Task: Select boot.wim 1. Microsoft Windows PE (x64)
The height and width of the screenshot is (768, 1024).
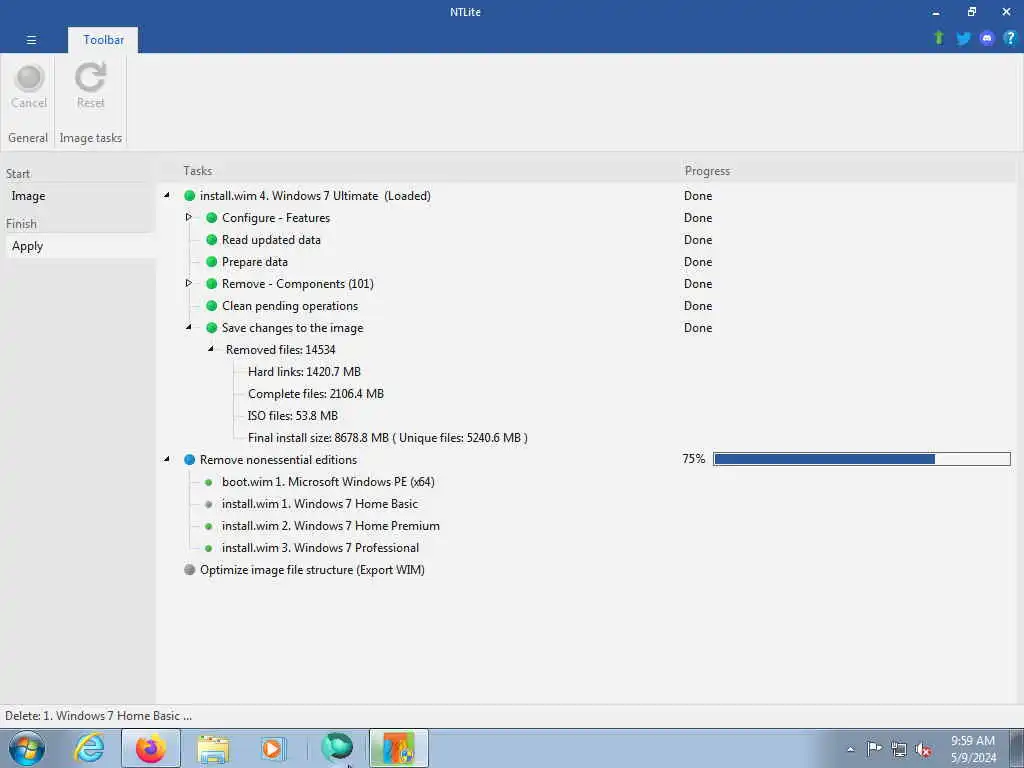Action: coord(328,482)
